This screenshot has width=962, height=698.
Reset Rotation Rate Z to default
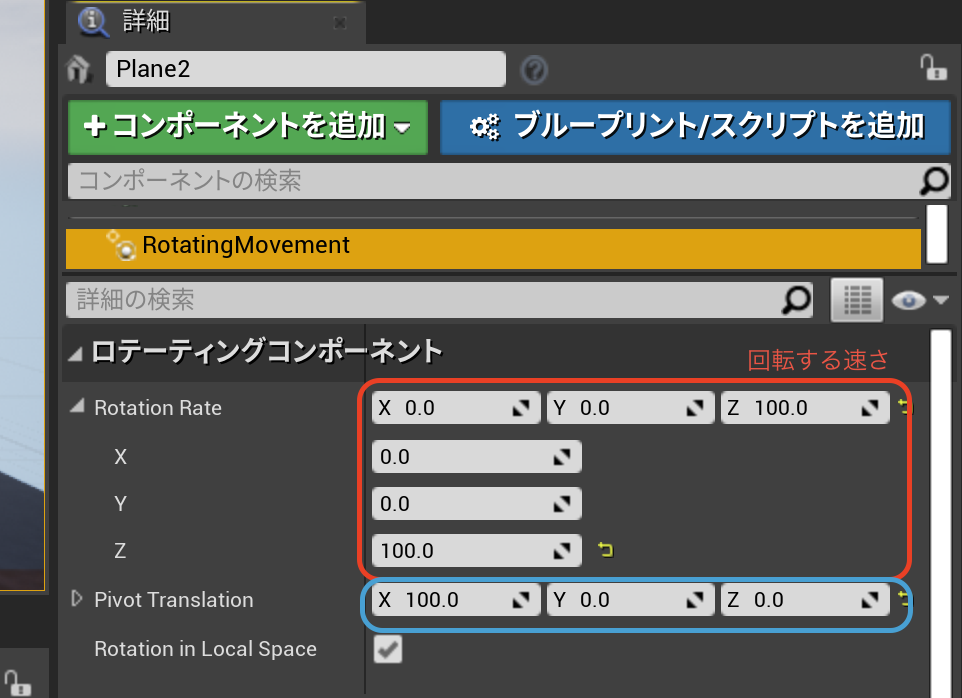605,549
